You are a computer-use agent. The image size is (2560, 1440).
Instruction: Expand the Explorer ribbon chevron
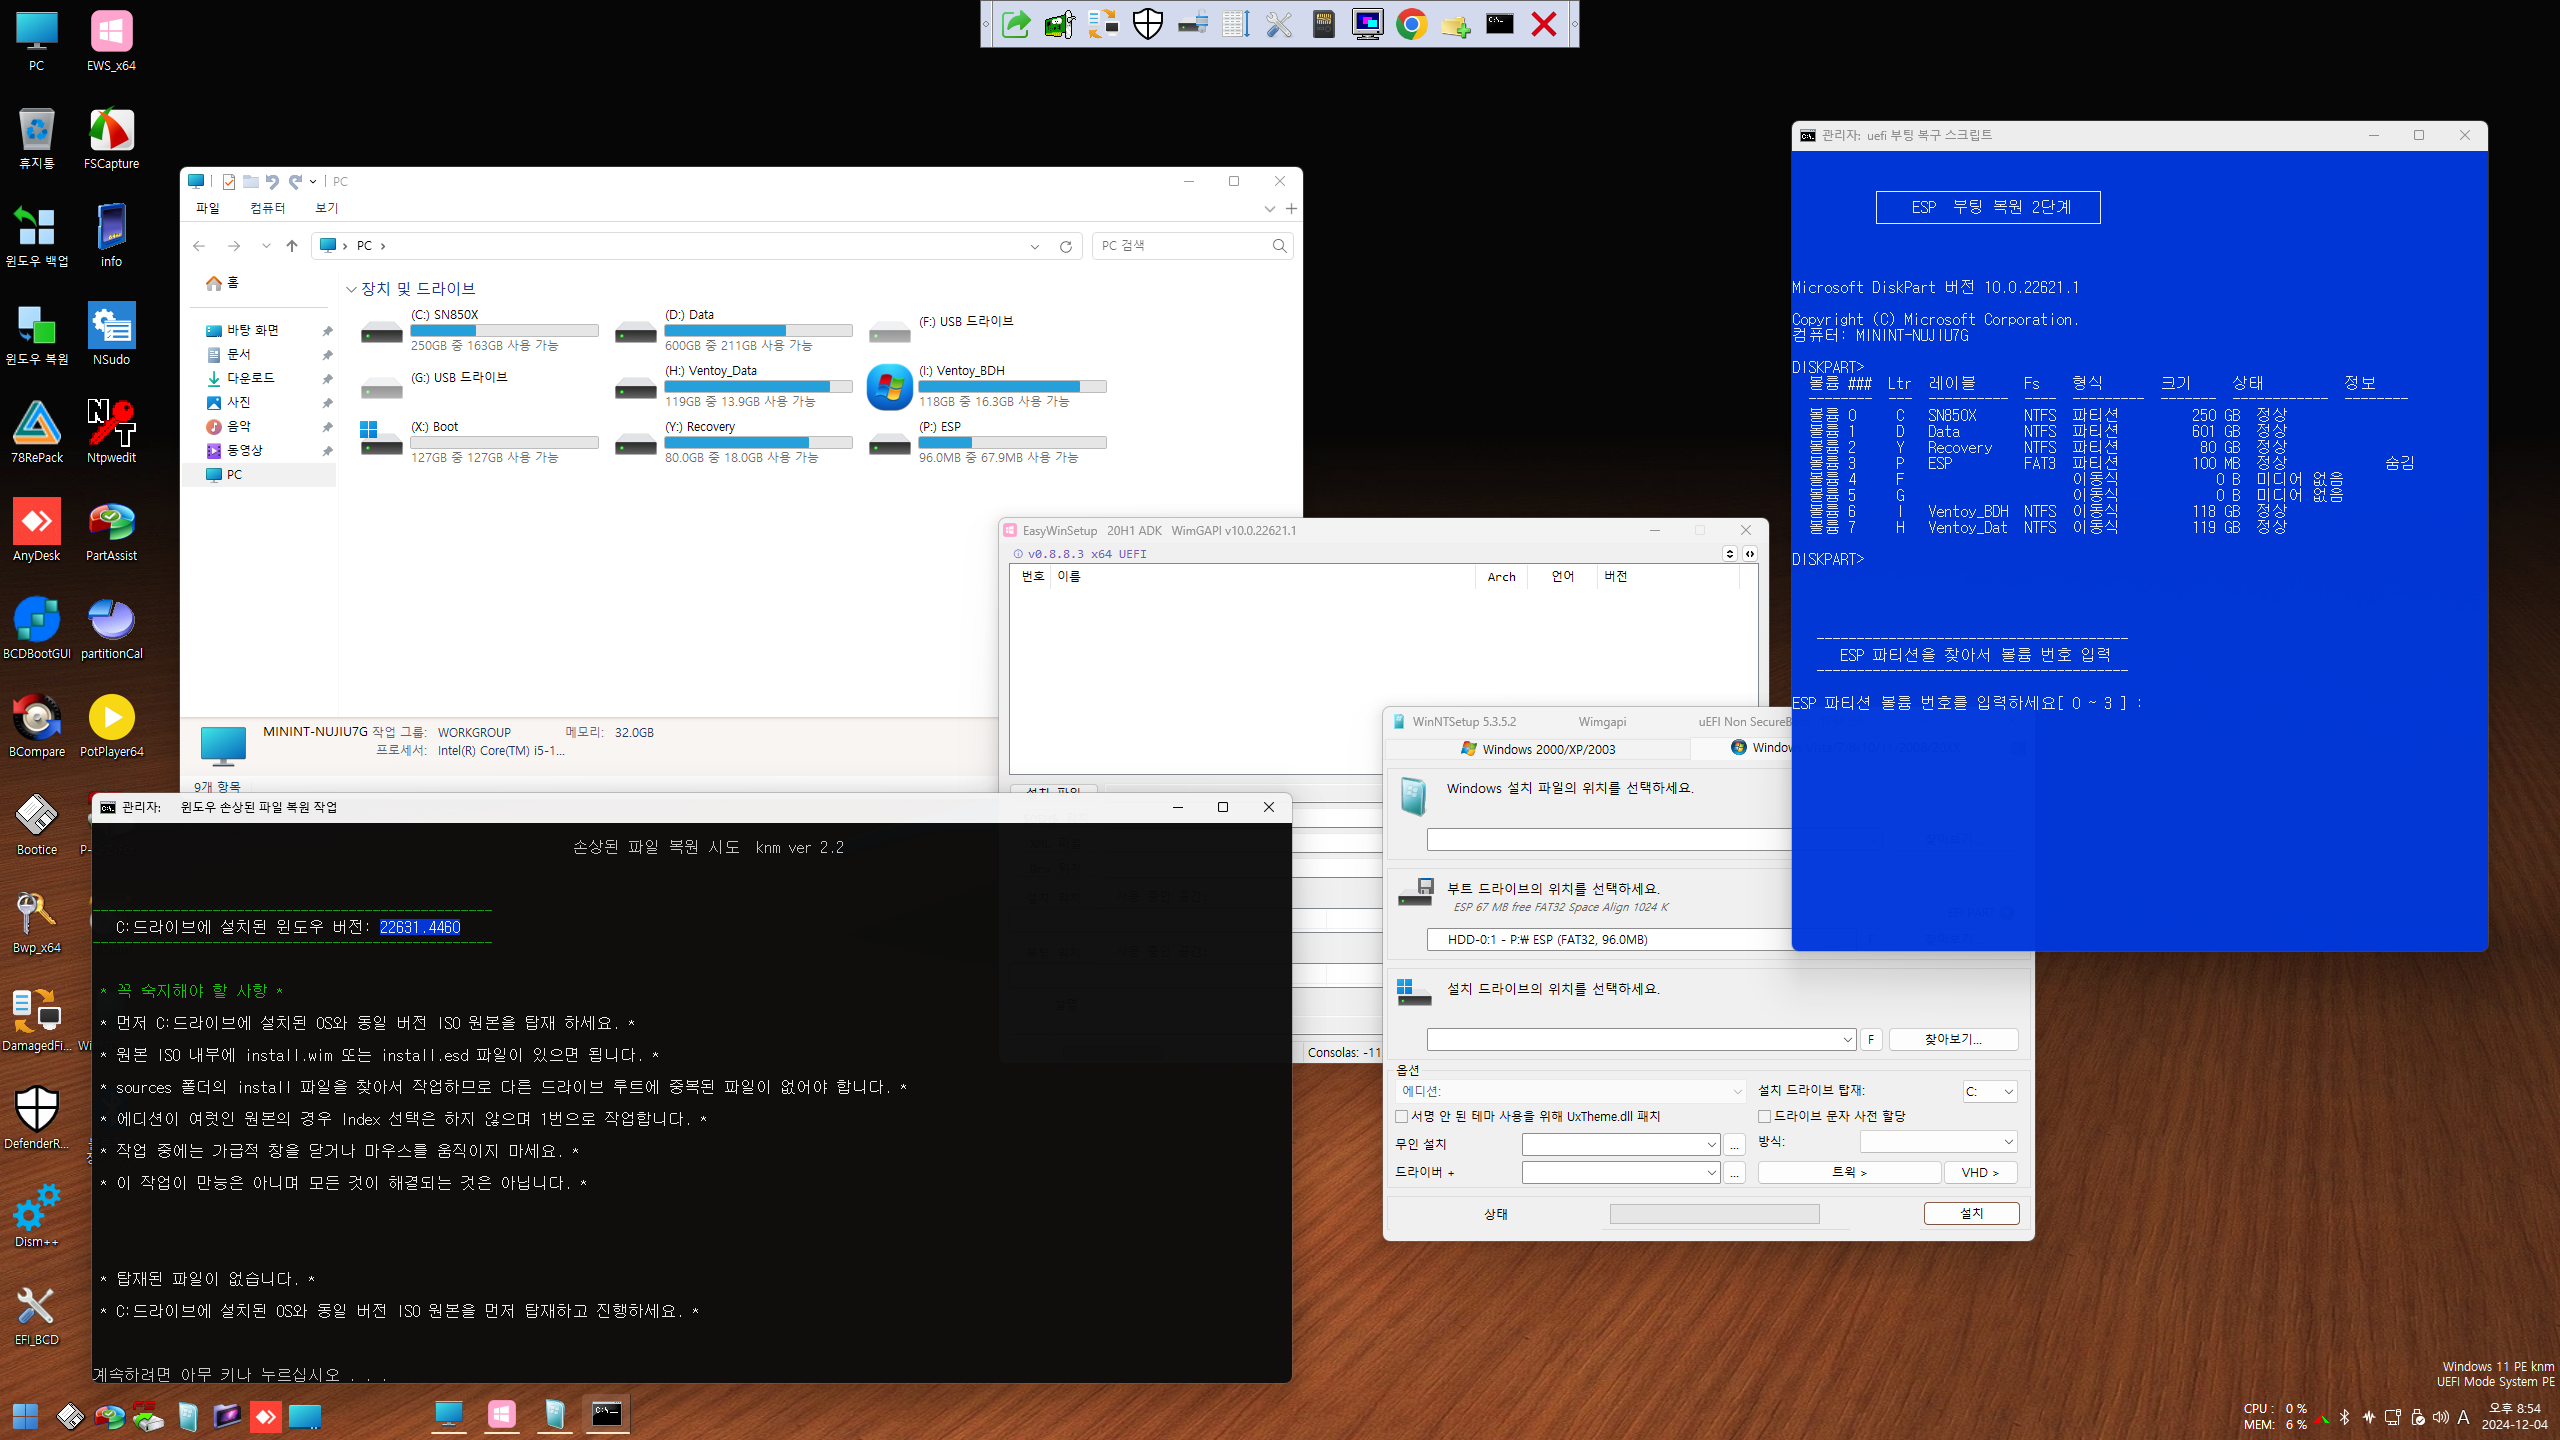click(x=1269, y=208)
